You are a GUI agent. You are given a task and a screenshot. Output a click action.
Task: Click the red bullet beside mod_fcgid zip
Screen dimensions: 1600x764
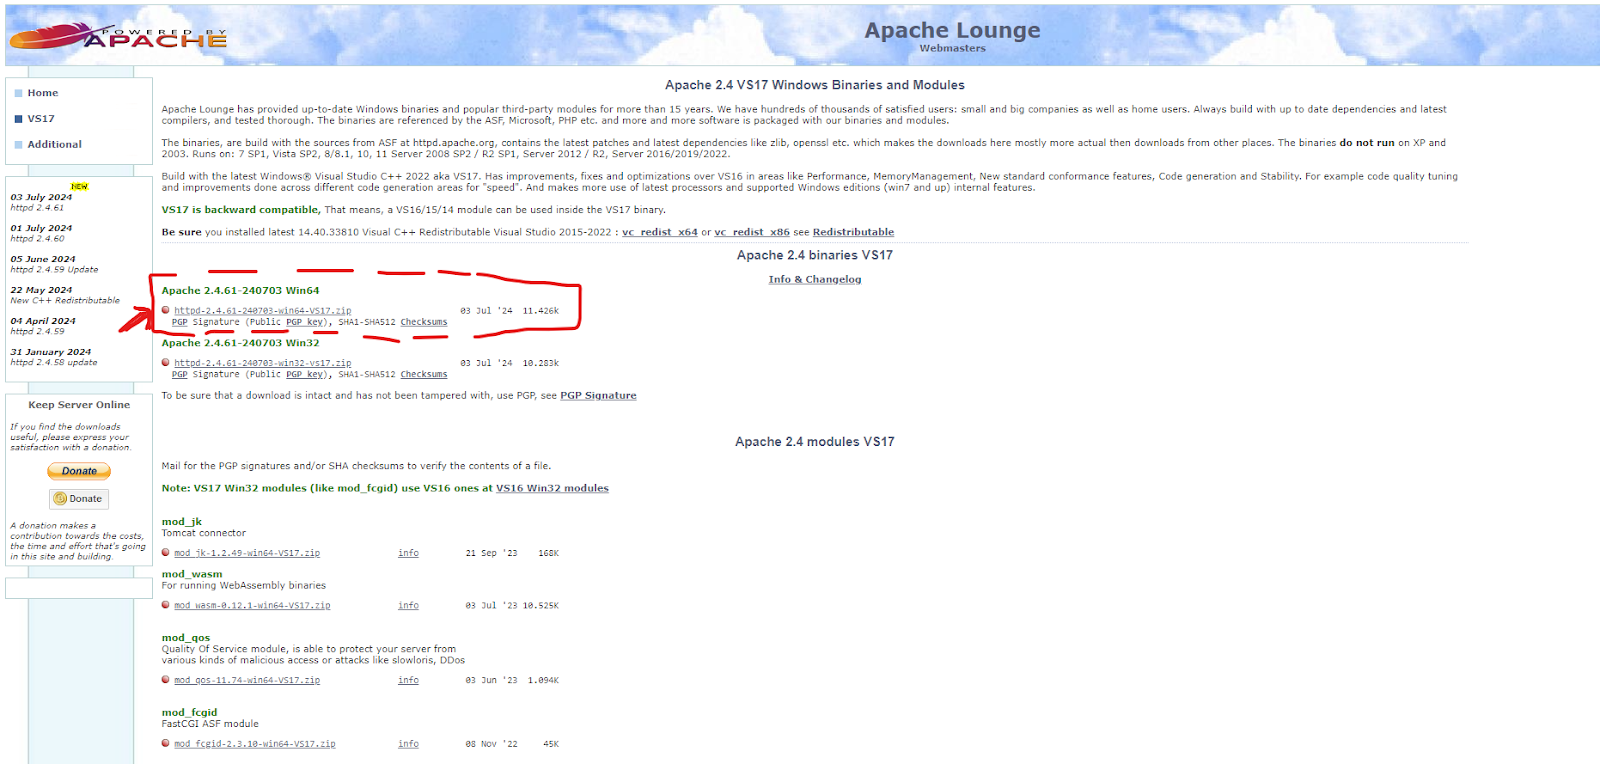[166, 743]
